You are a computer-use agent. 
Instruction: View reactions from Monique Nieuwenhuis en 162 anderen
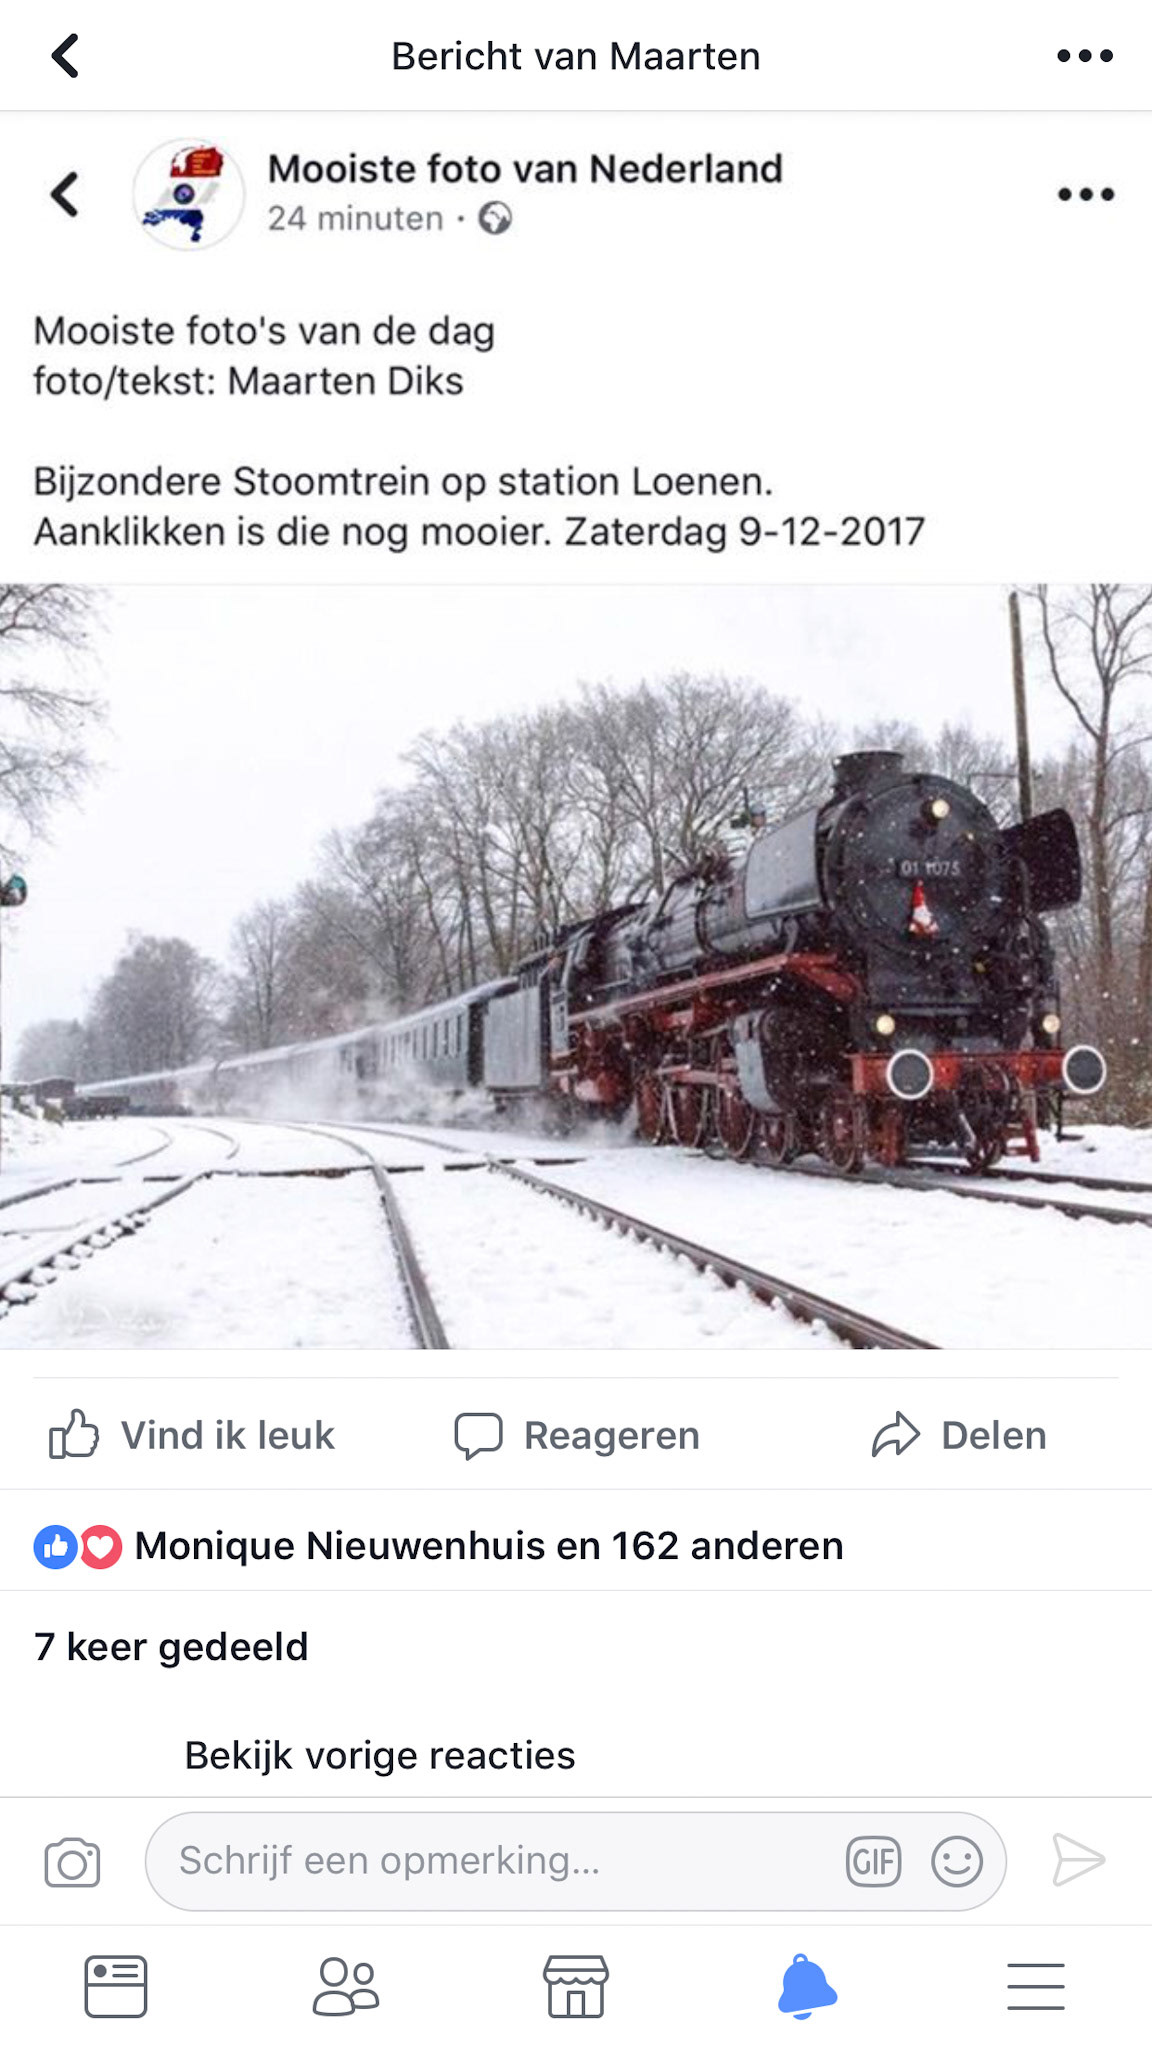pyautogui.click(x=438, y=1546)
